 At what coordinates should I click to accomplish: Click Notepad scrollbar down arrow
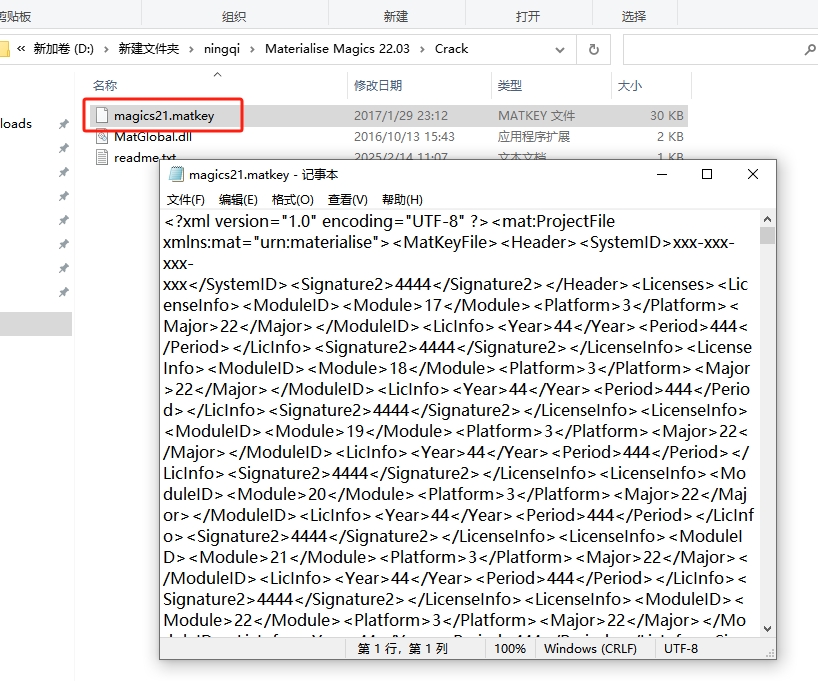pyautogui.click(x=767, y=629)
